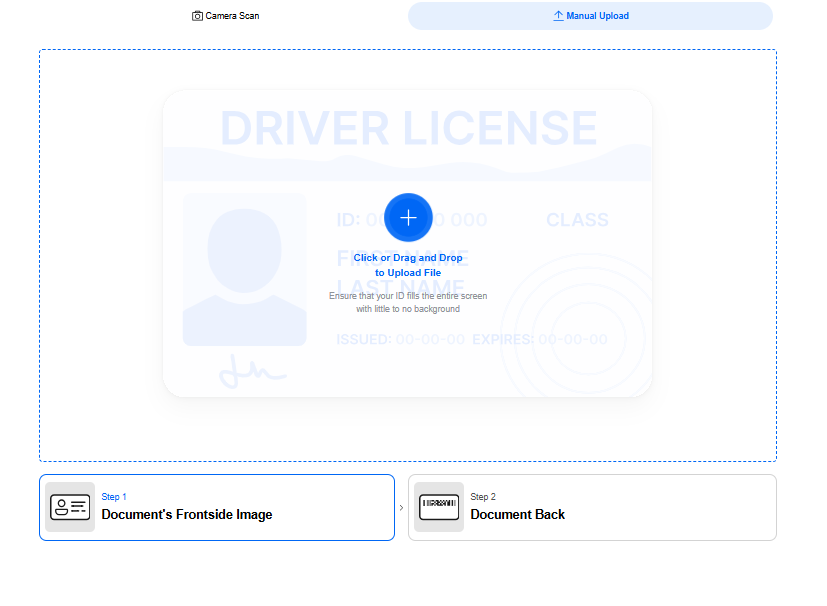This screenshot has width=827, height=606.
Task: Click the DRIVER LICENSE heading in the placeholder
Action: pyautogui.click(x=408, y=129)
